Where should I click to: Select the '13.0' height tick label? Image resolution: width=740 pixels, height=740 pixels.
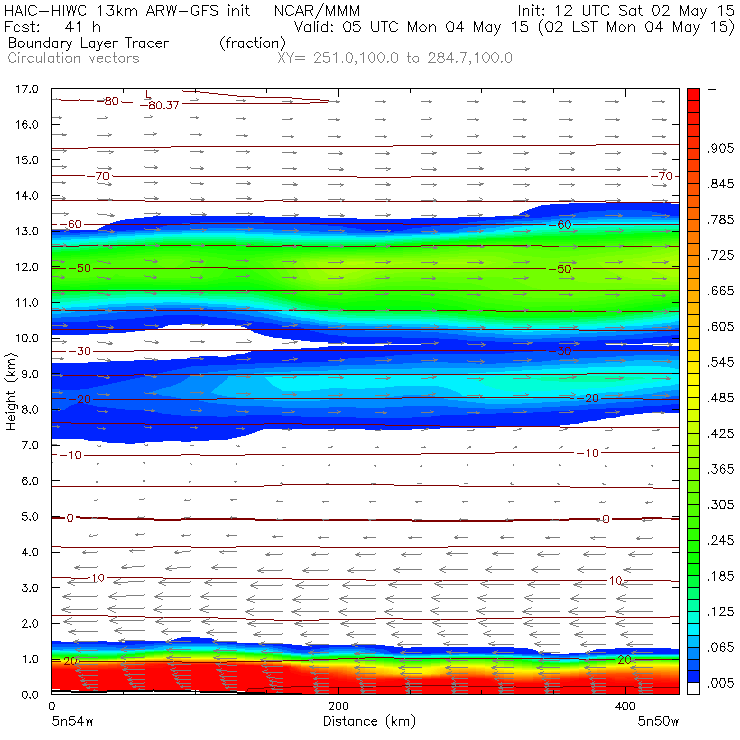(27, 231)
